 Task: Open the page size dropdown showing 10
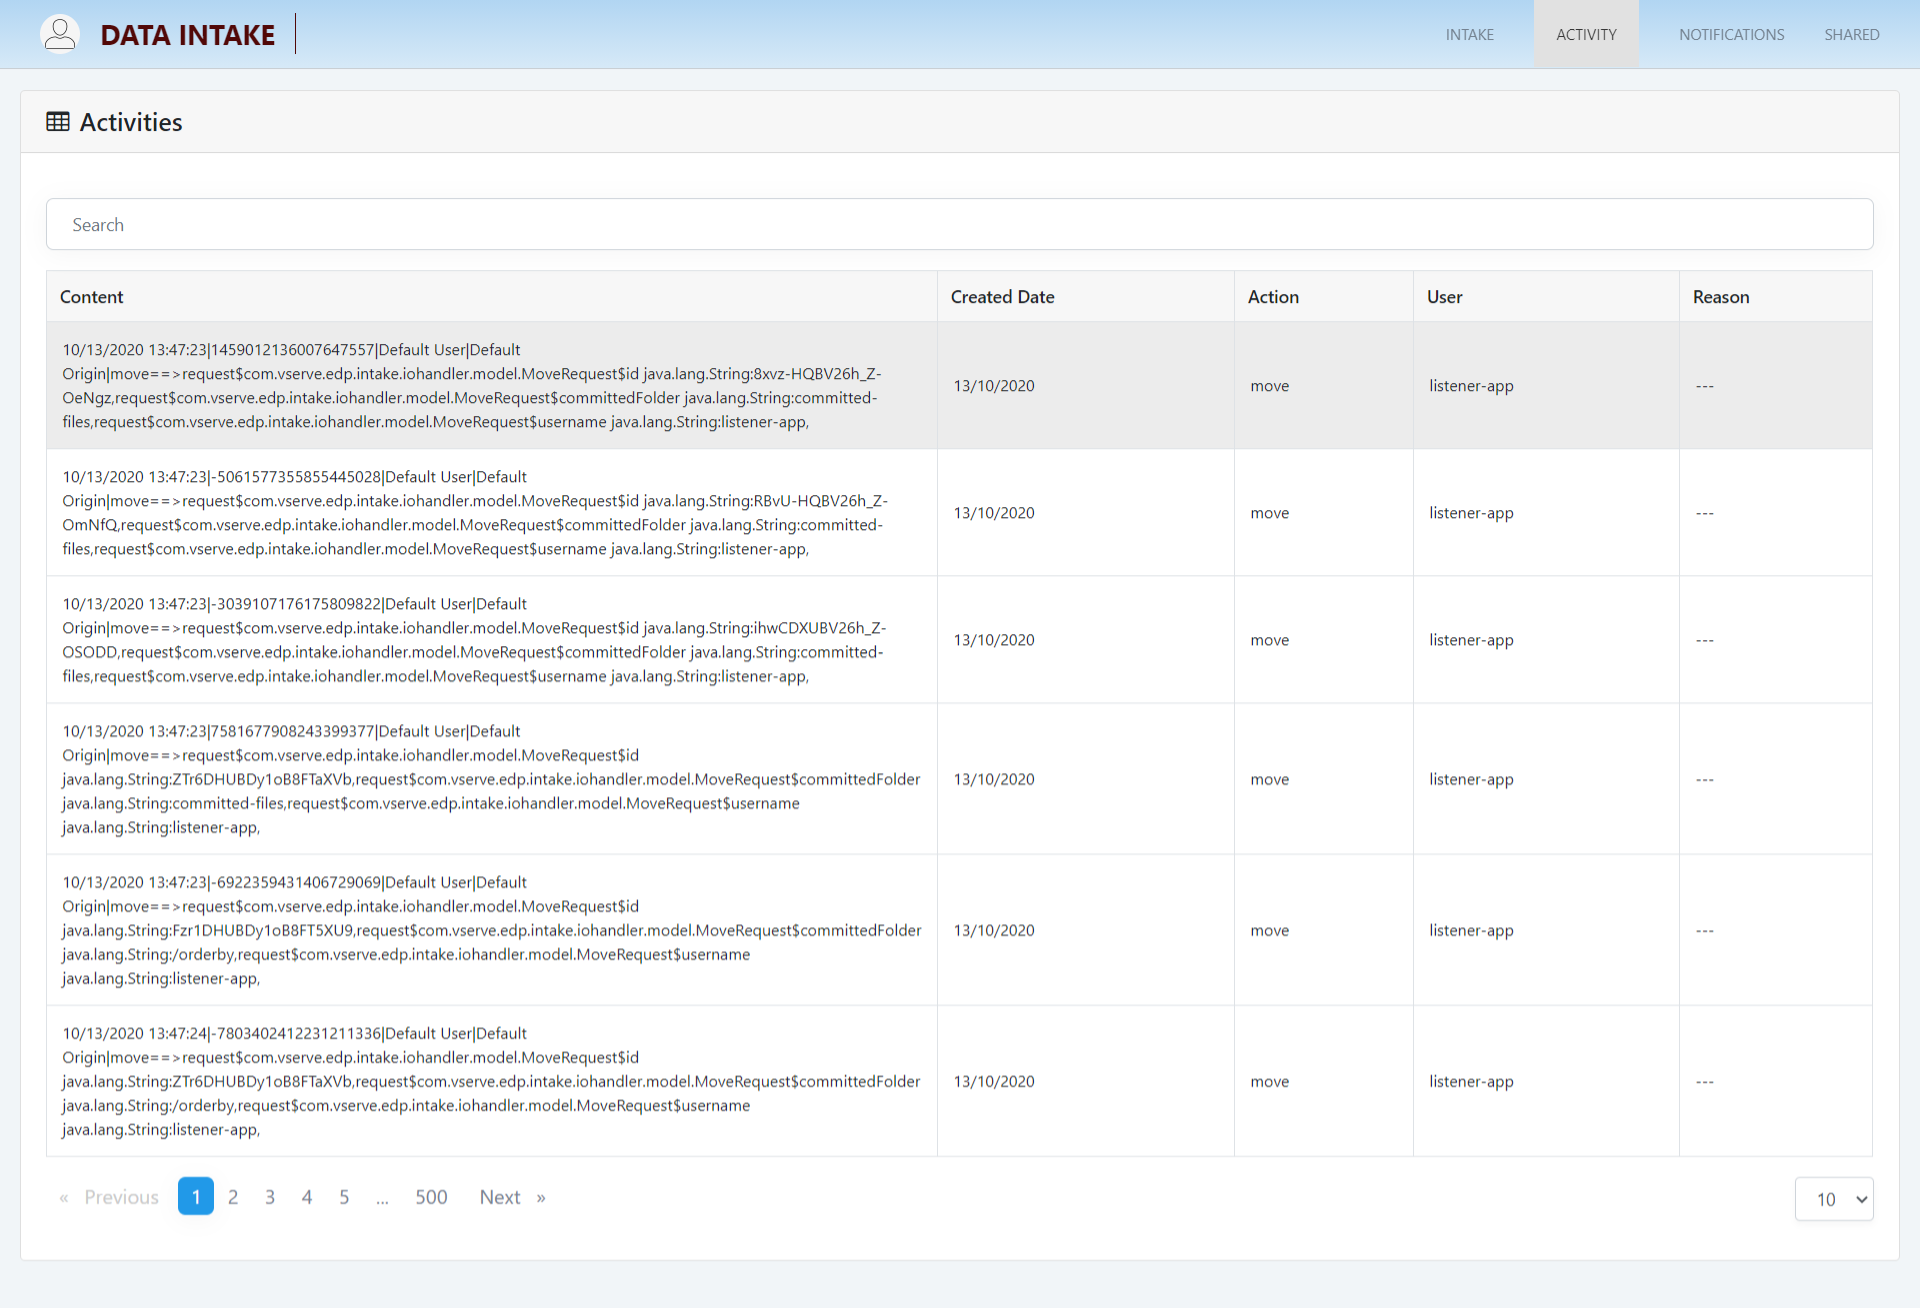[x=1833, y=1199]
